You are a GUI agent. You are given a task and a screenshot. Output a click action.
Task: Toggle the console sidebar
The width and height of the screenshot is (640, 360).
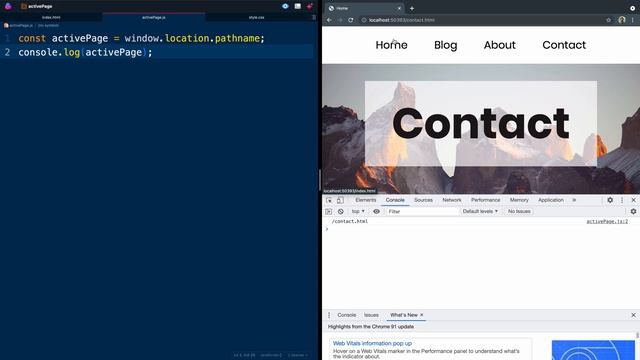pos(329,211)
